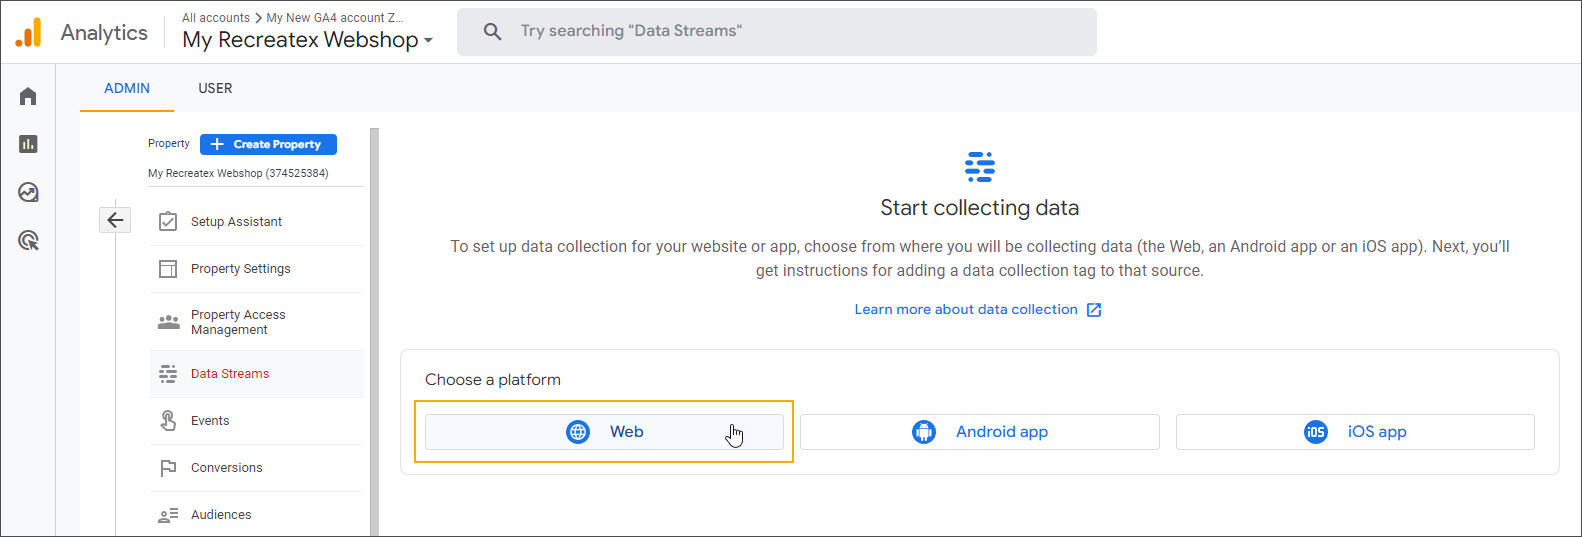Open the Advertising icon in sidebar
Image resolution: width=1582 pixels, height=537 pixels.
pos(28,240)
